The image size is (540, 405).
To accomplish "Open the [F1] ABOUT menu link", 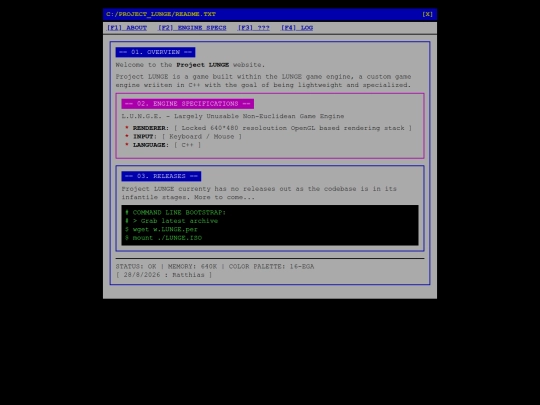I will click(x=127, y=28).
